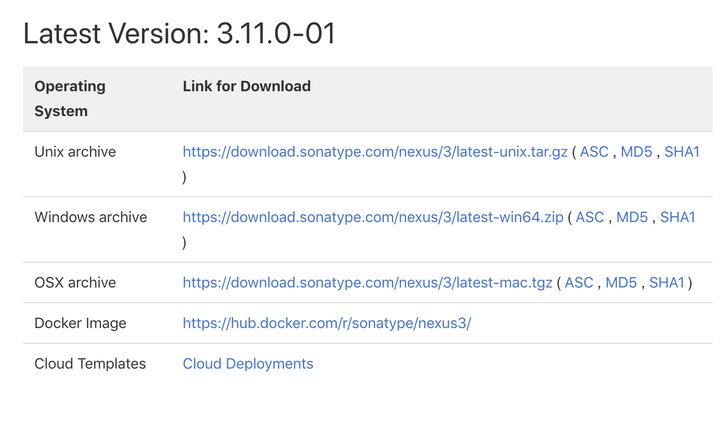
Task: Open the SHA1 link for OSX archive
Action: click(x=667, y=283)
